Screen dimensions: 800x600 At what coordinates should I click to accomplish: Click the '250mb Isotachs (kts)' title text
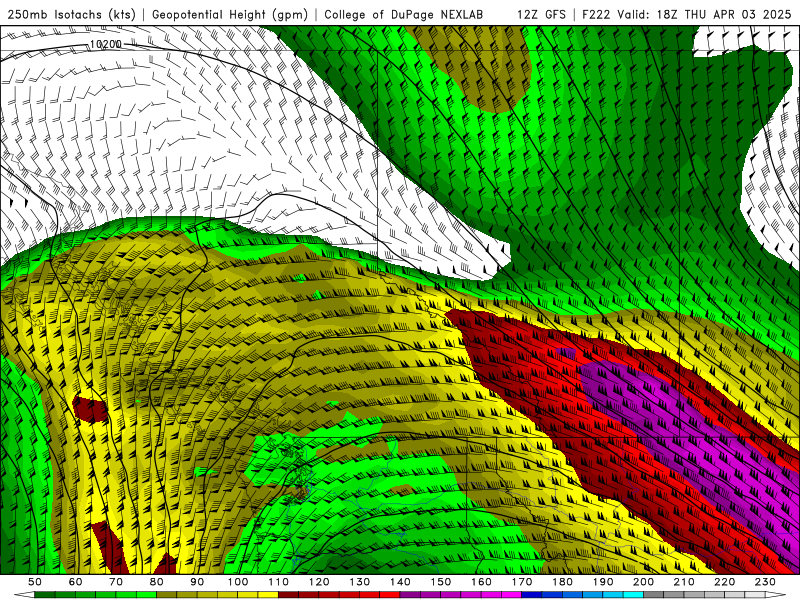[71, 14]
